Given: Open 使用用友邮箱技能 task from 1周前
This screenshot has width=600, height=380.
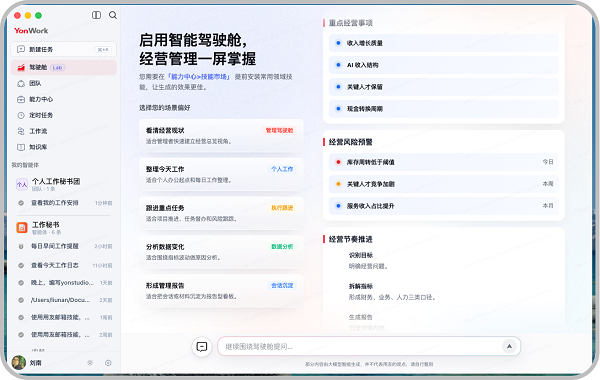Looking at the screenshot, I should point(64,317).
